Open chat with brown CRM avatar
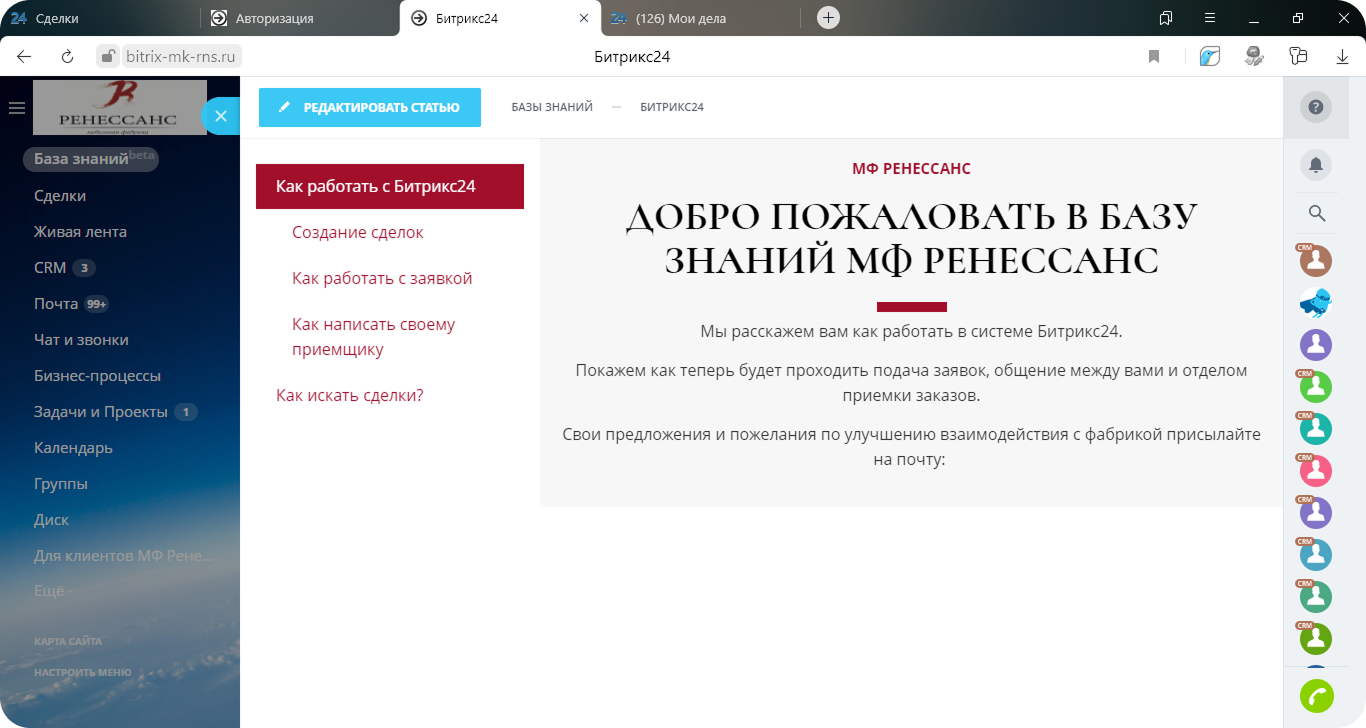The height and width of the screenshot is (728, 1366). click(1315, 261)
